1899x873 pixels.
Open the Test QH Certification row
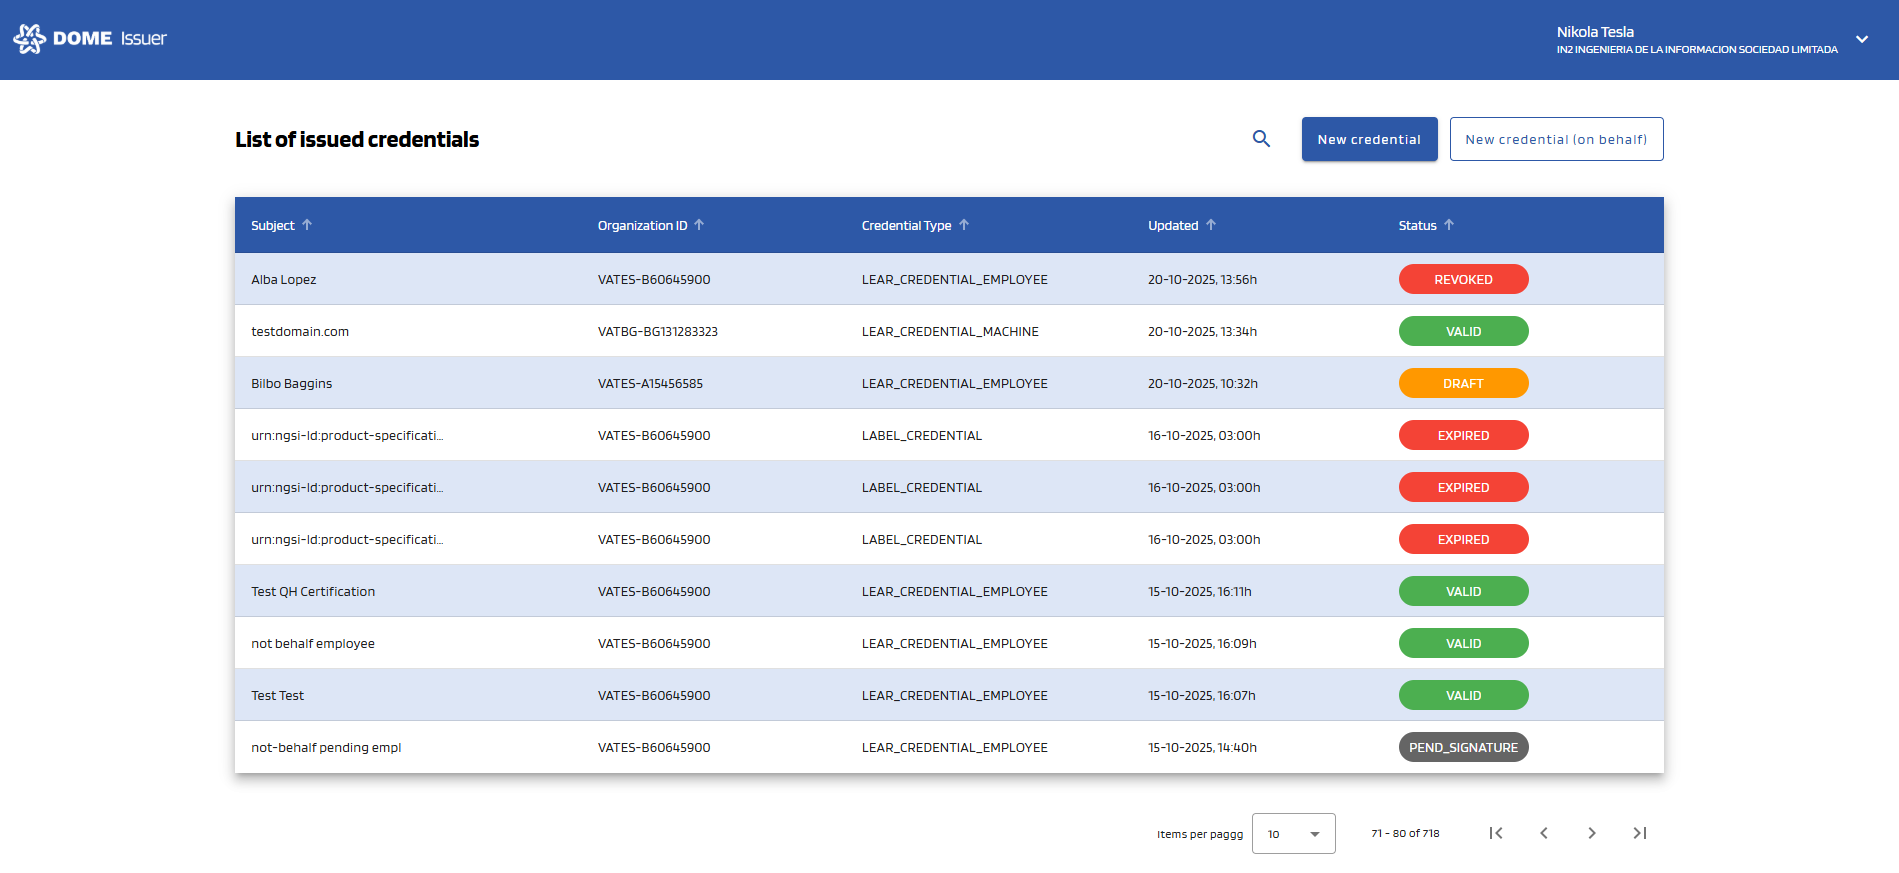(x=313, y=592)
